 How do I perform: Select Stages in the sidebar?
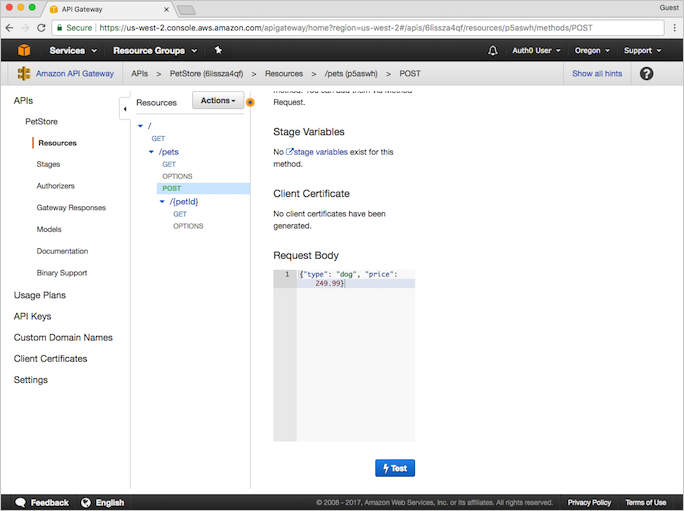tap(48, 164)
